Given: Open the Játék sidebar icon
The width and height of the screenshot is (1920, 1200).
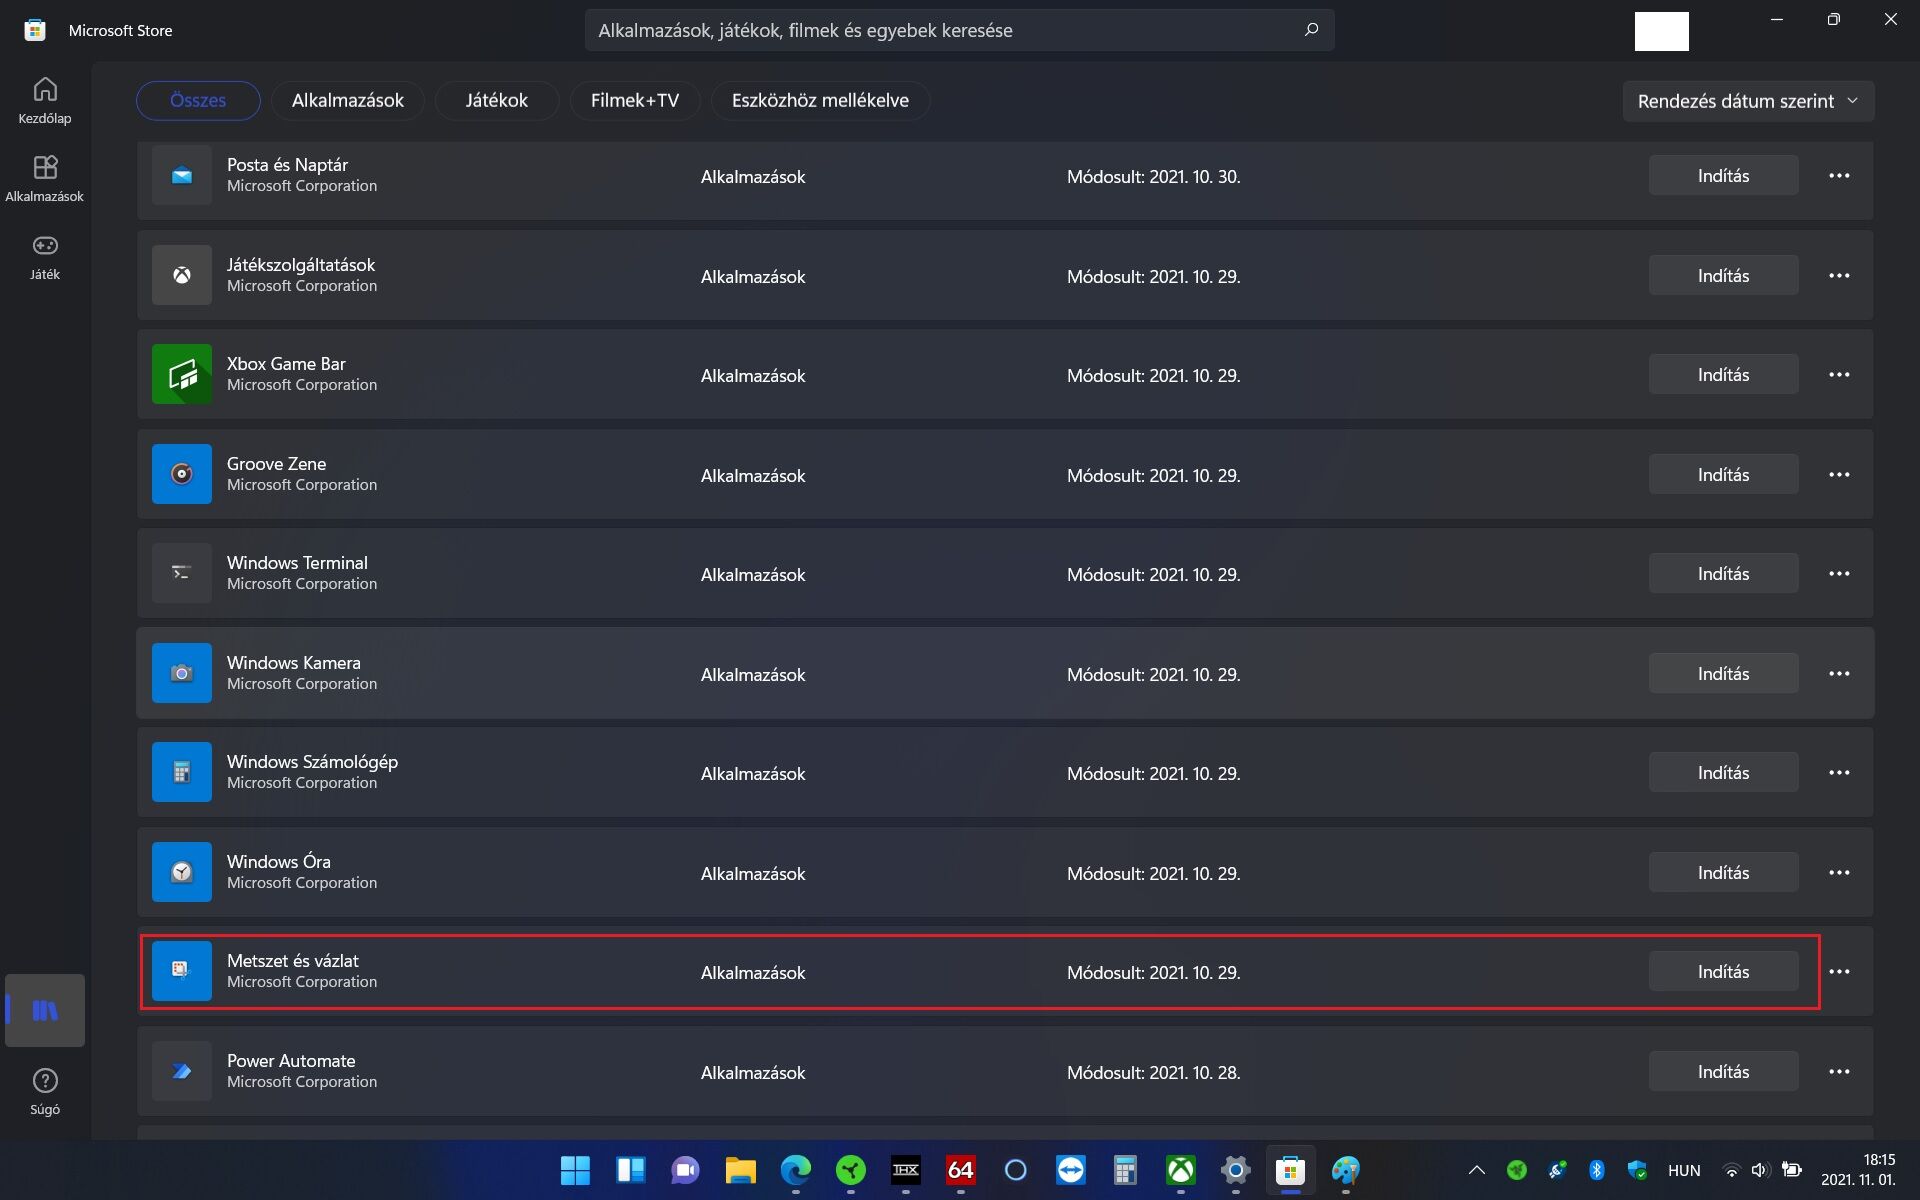Looking at the screenshot, I should [45, 256].
